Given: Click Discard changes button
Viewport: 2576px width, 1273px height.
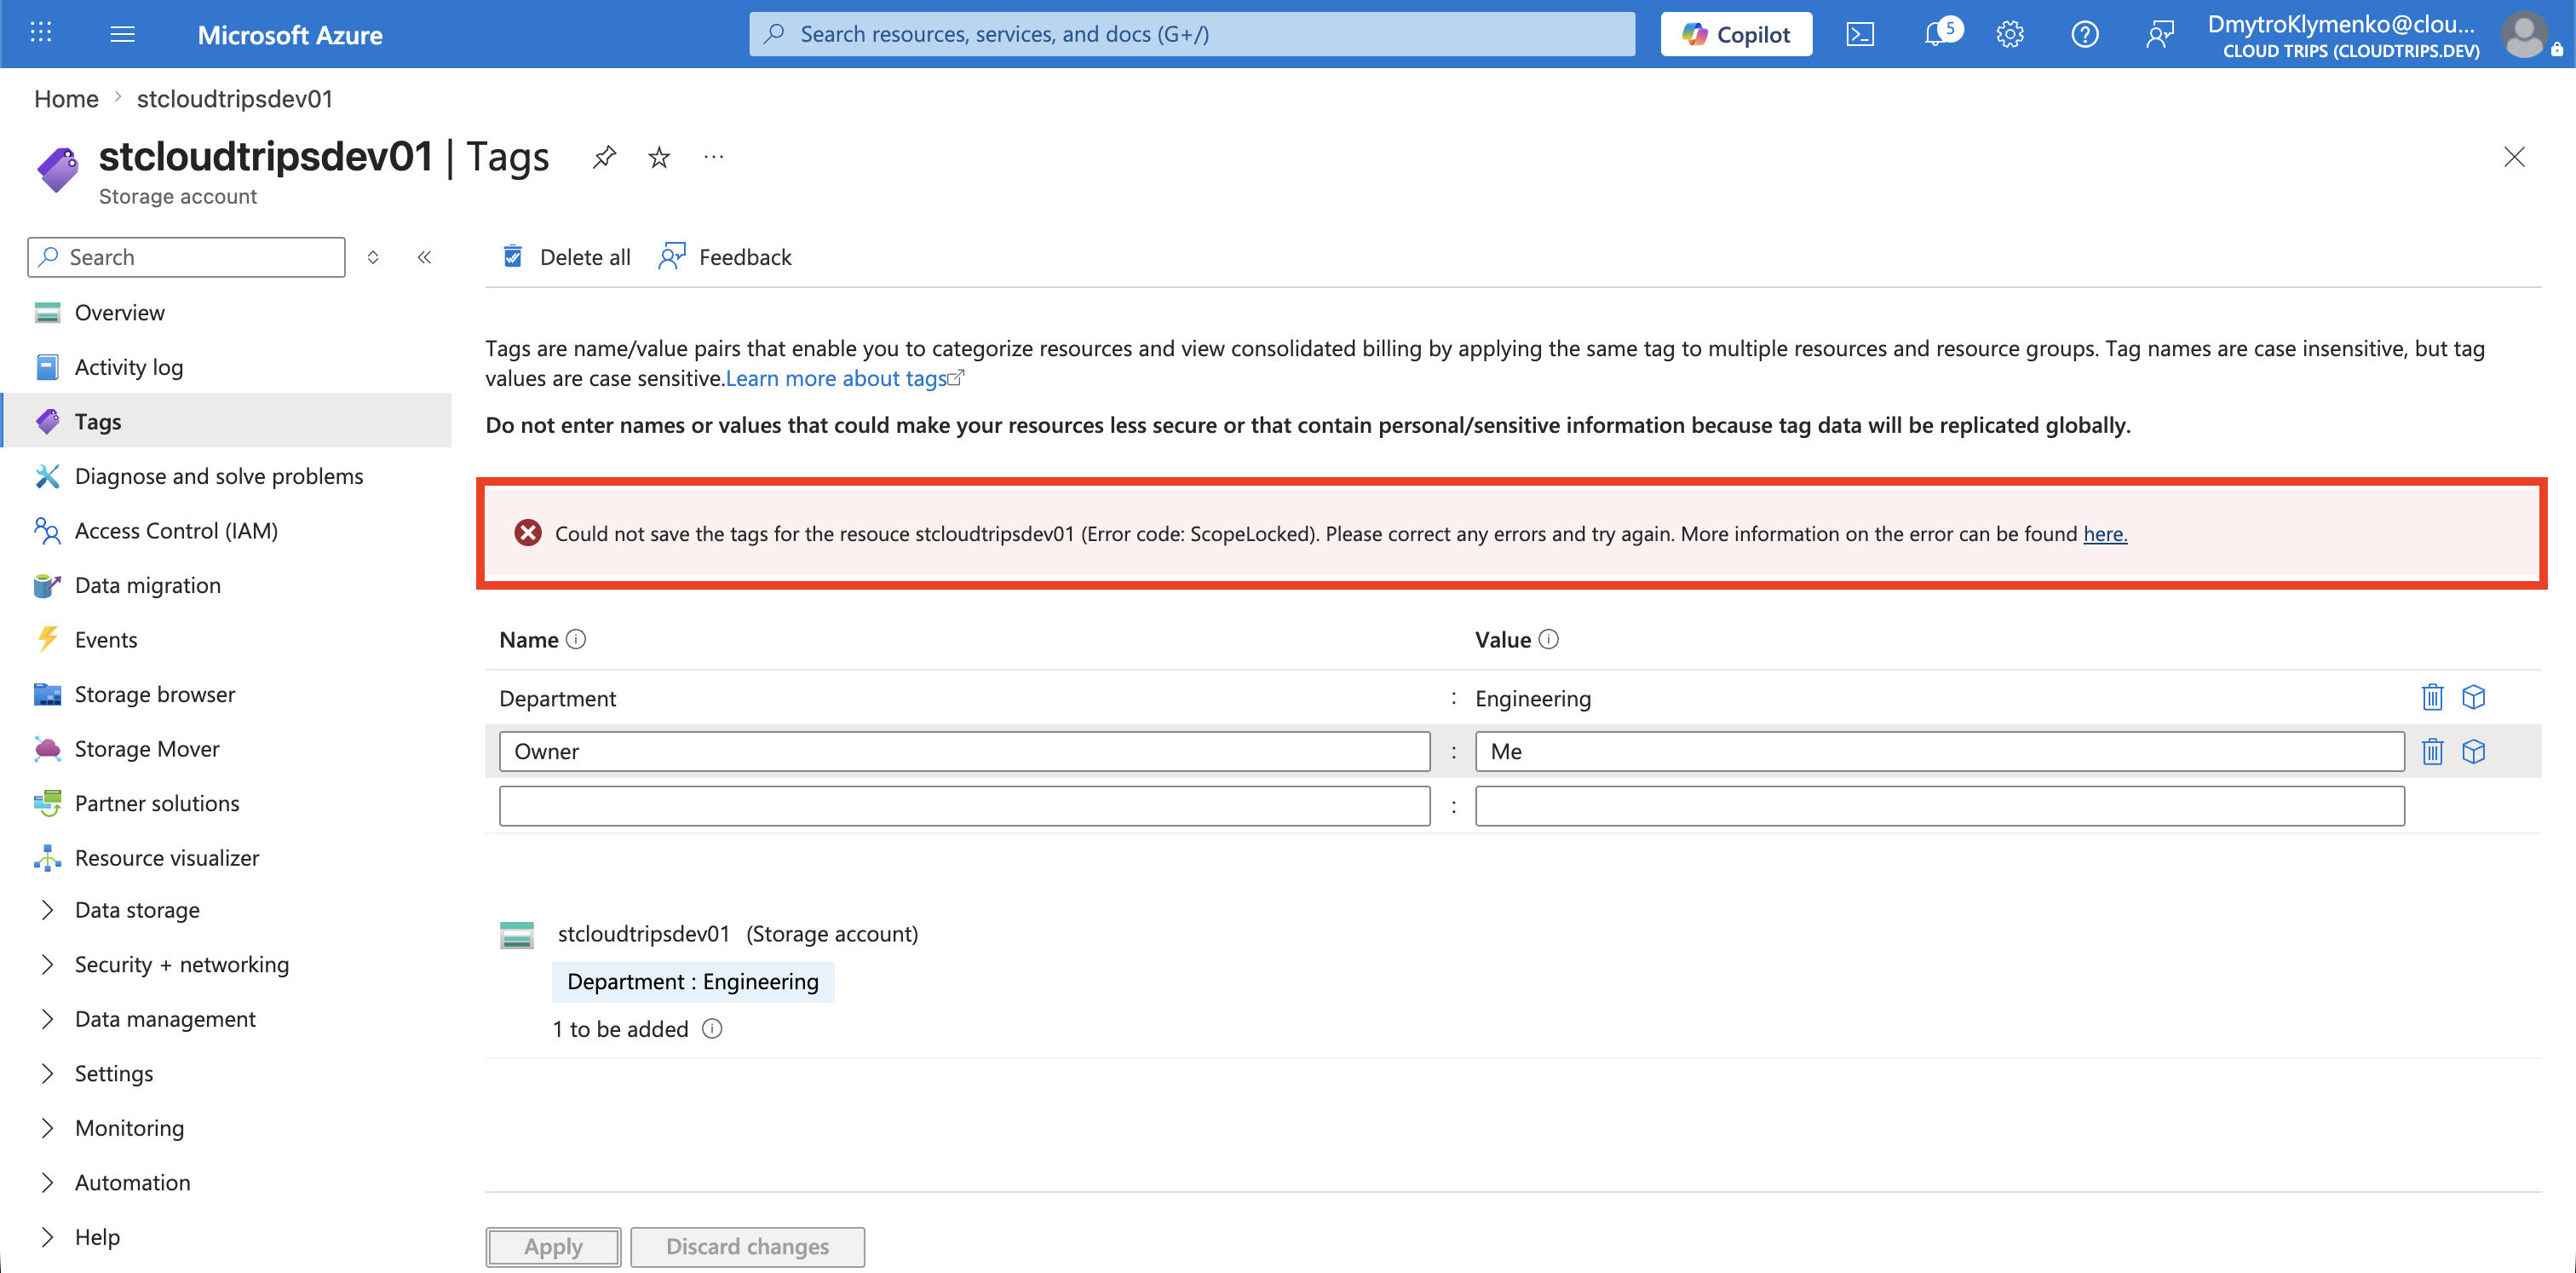Looking at the screenshot, I should click(747, 1246).
